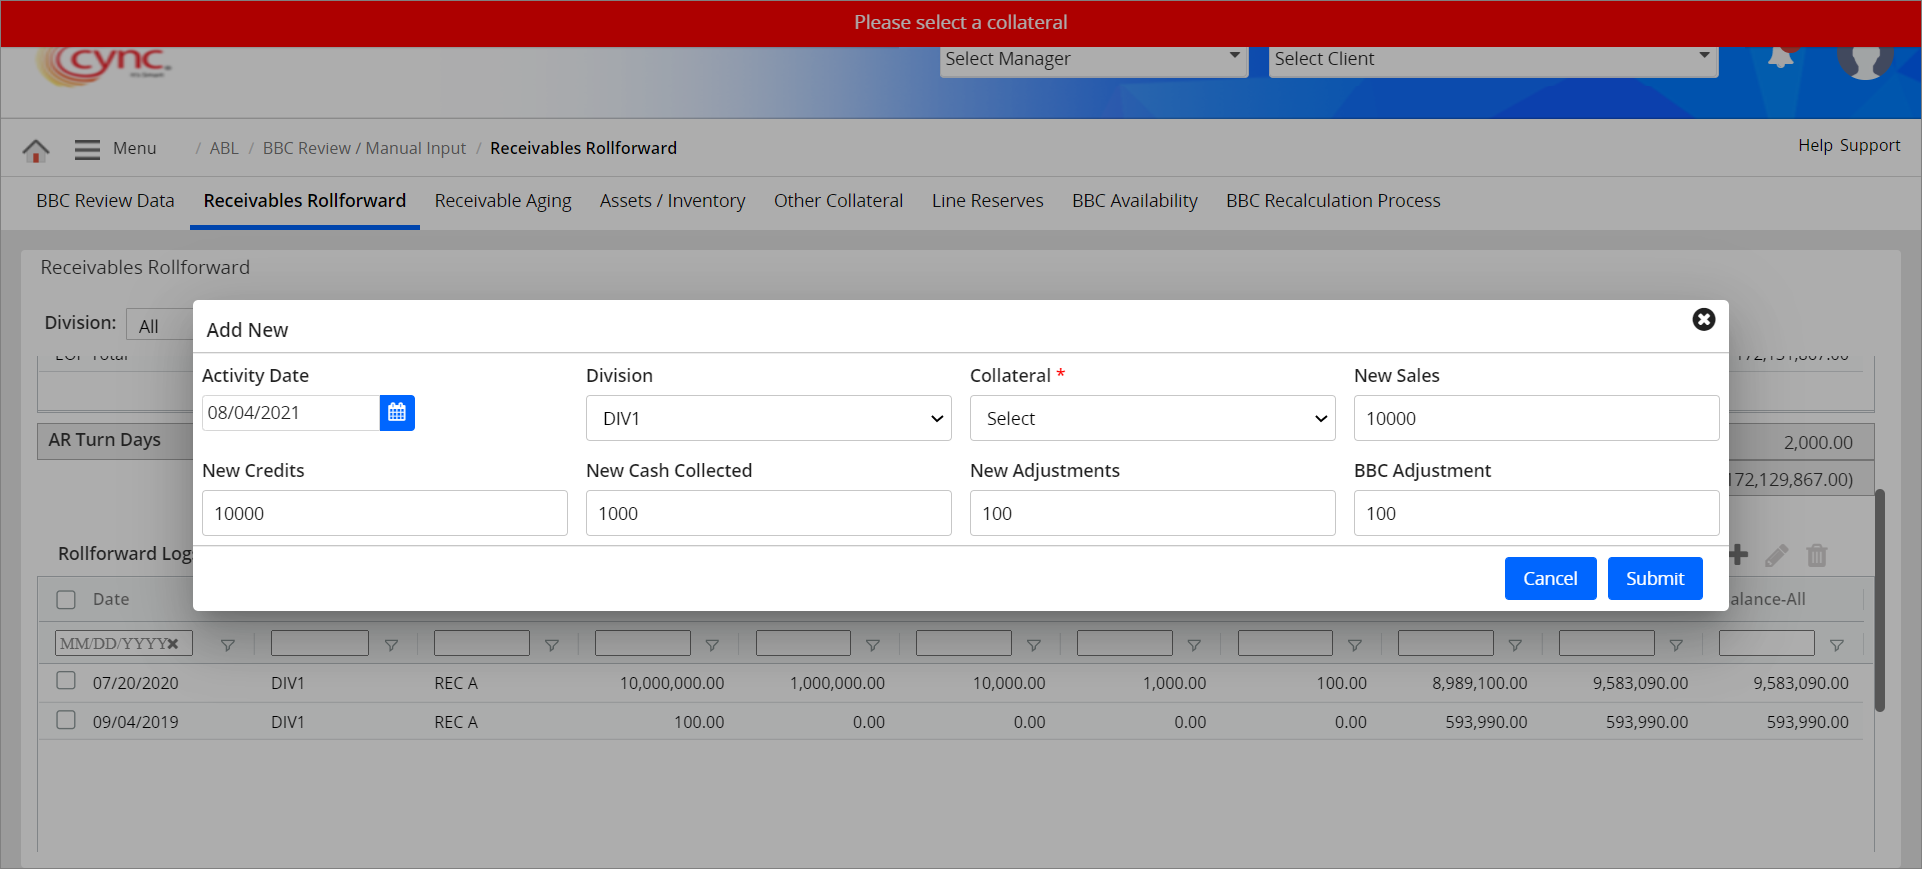Expand the Collateral dropdown

coord(1152,418)
